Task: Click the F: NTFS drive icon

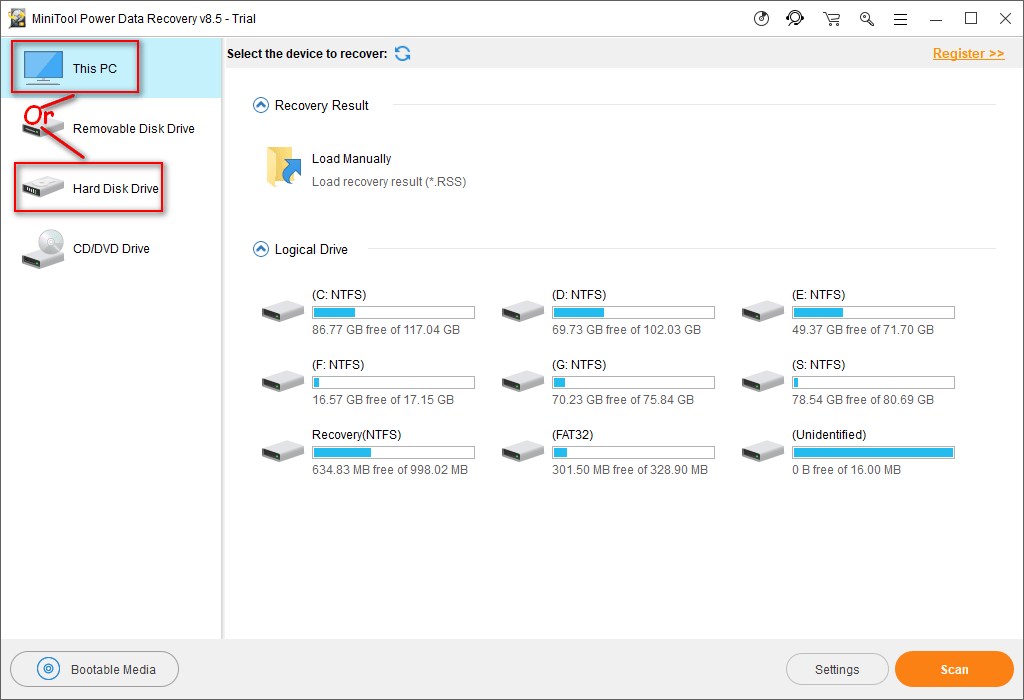Action: point(283,381)
